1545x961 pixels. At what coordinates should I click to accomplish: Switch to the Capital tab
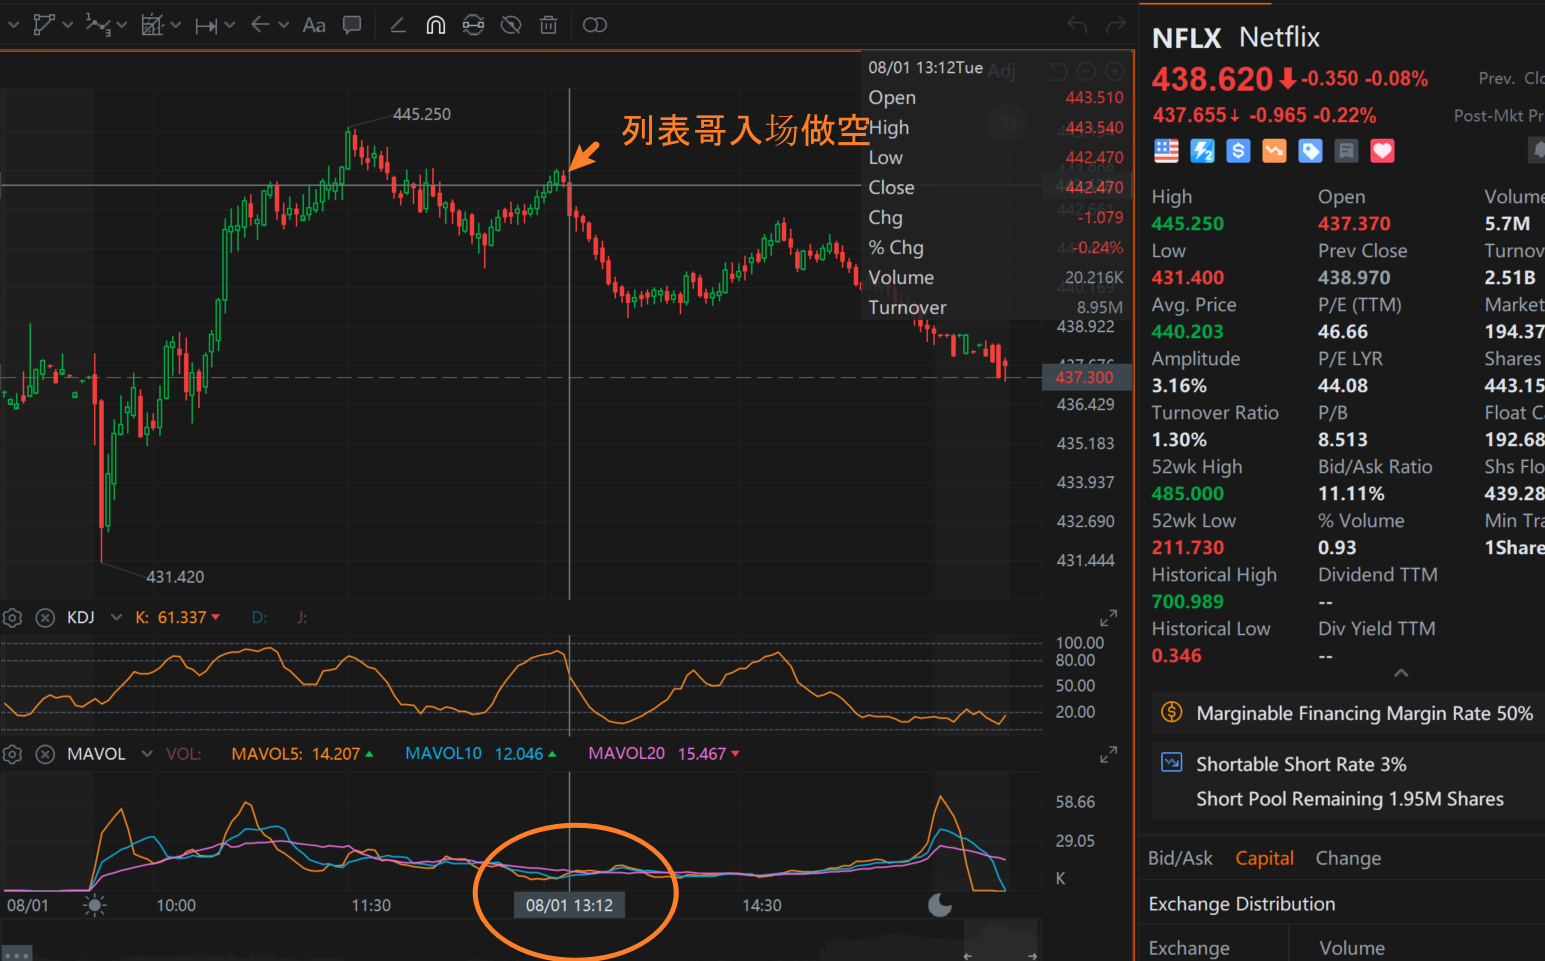coord(1264,858)
